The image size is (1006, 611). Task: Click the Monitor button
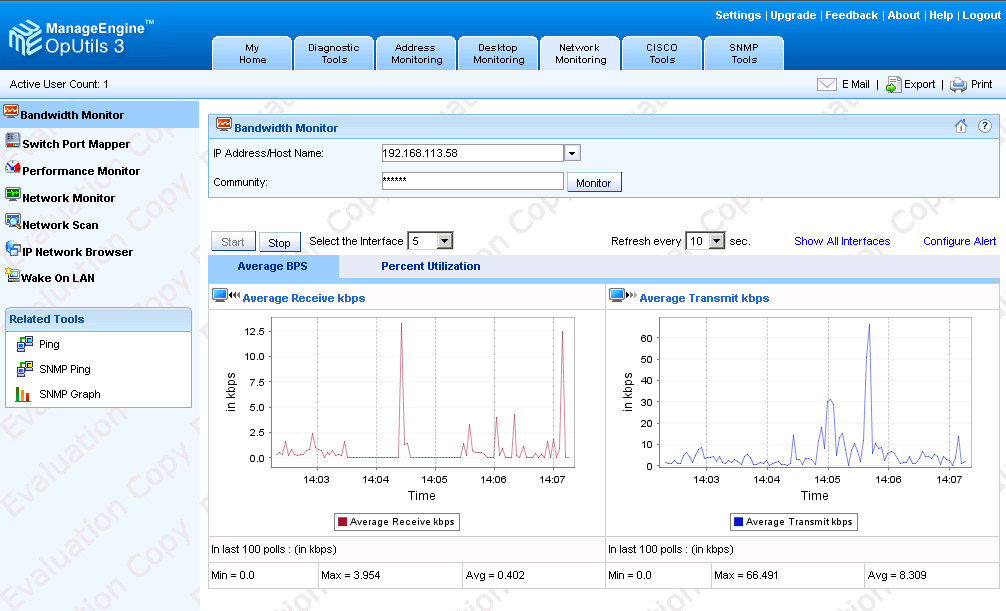pos(594,183)
